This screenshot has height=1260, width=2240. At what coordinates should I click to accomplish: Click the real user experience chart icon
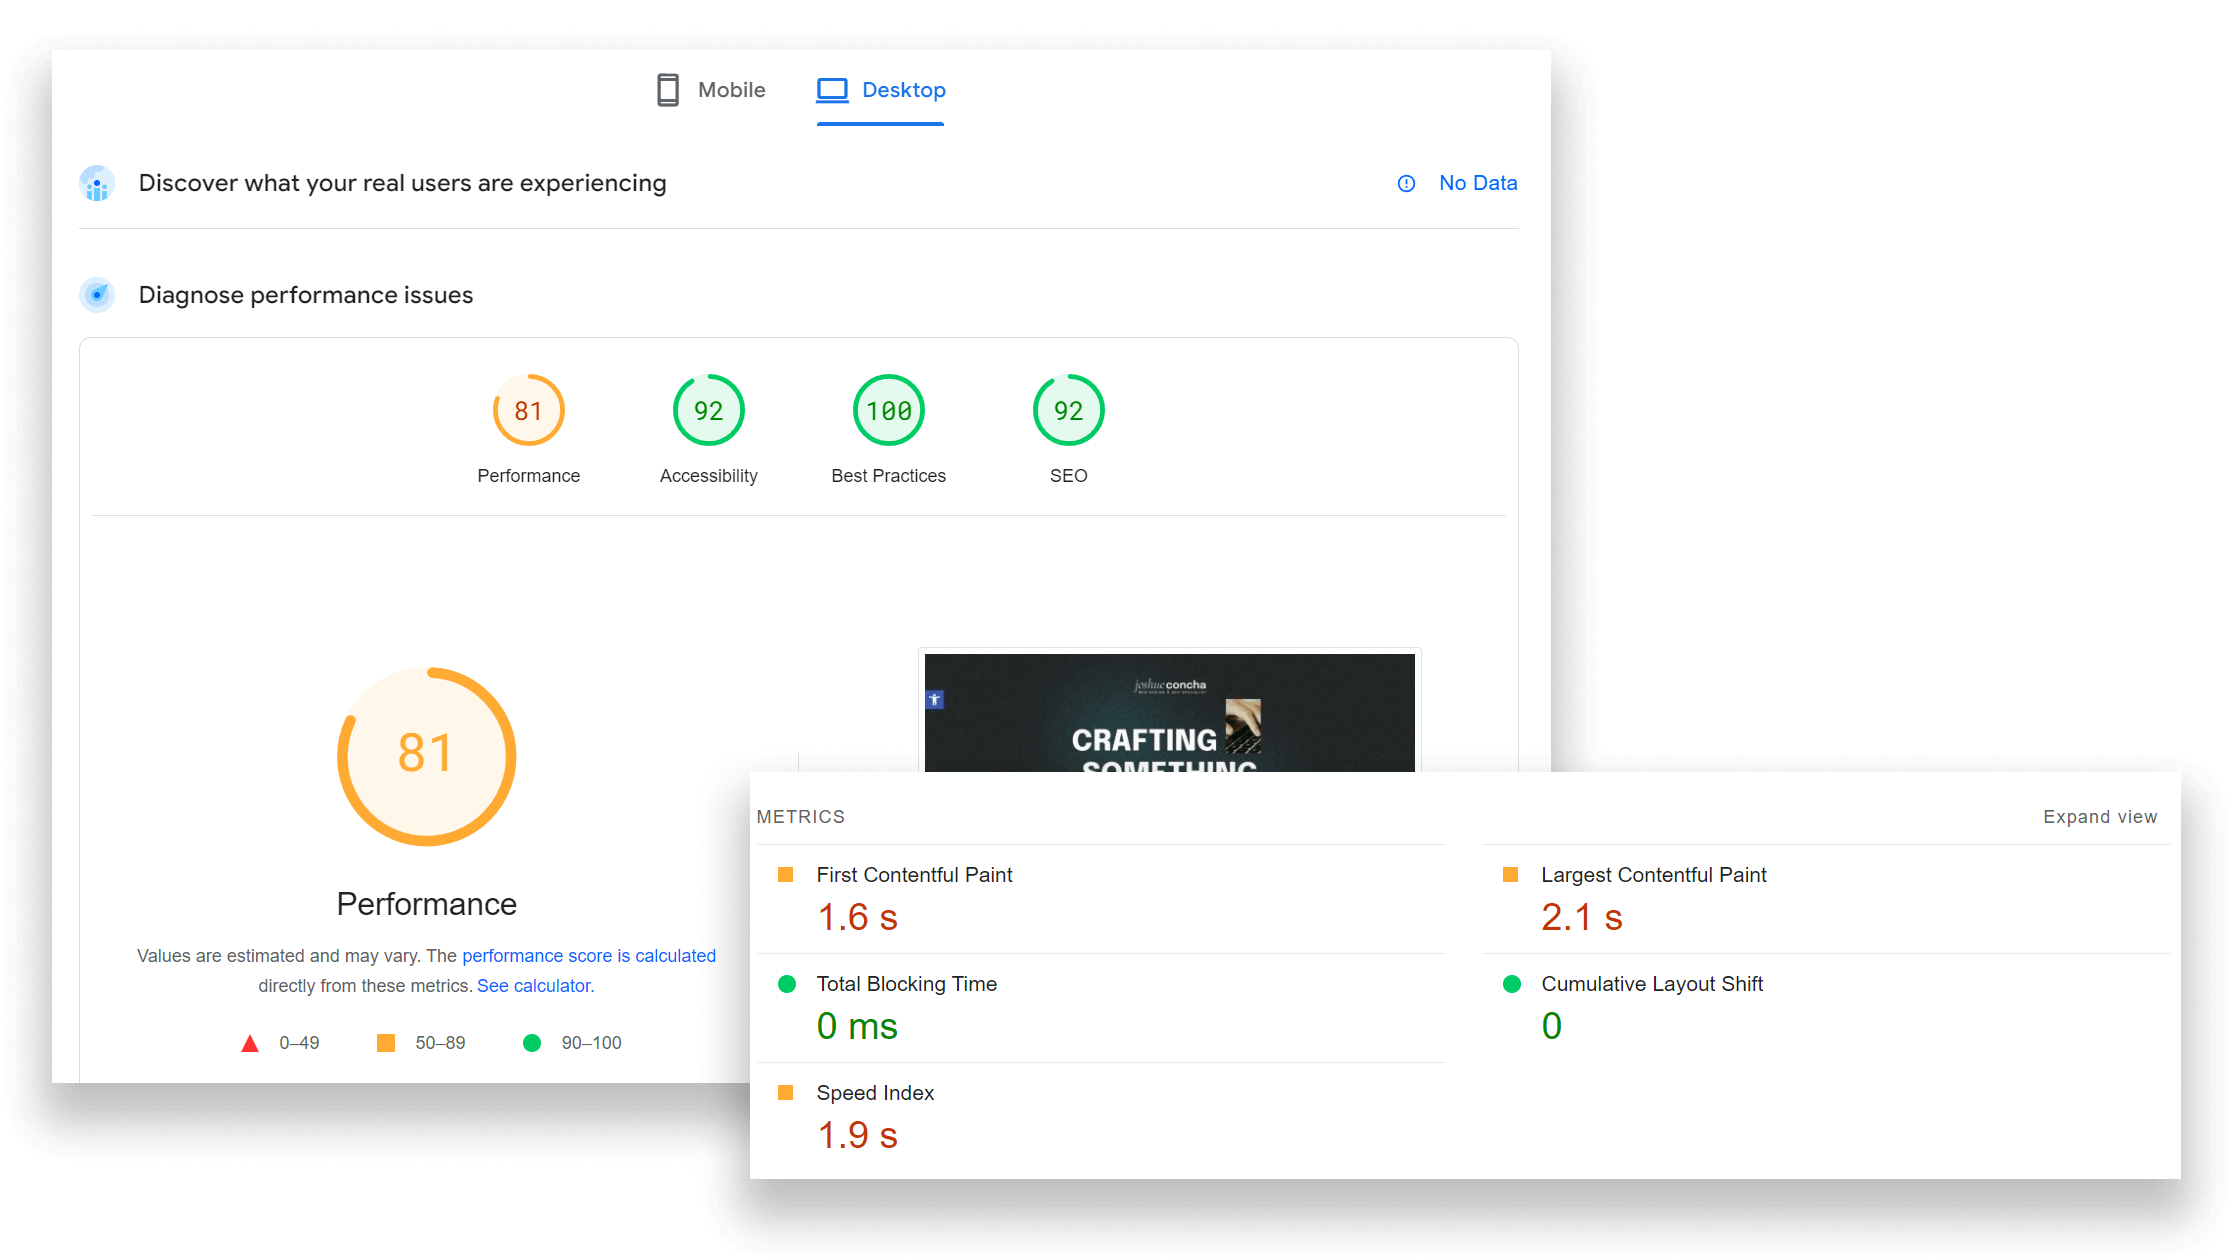point(97,183)
